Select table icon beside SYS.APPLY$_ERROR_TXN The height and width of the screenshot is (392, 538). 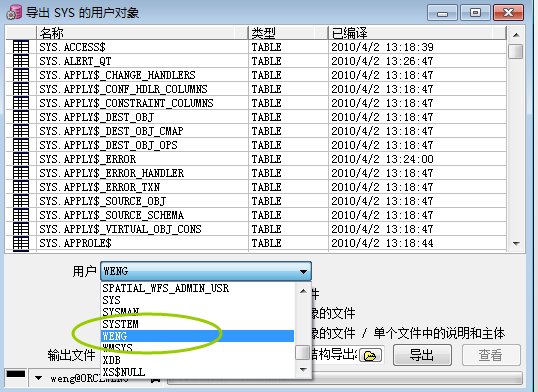(21, 187)
